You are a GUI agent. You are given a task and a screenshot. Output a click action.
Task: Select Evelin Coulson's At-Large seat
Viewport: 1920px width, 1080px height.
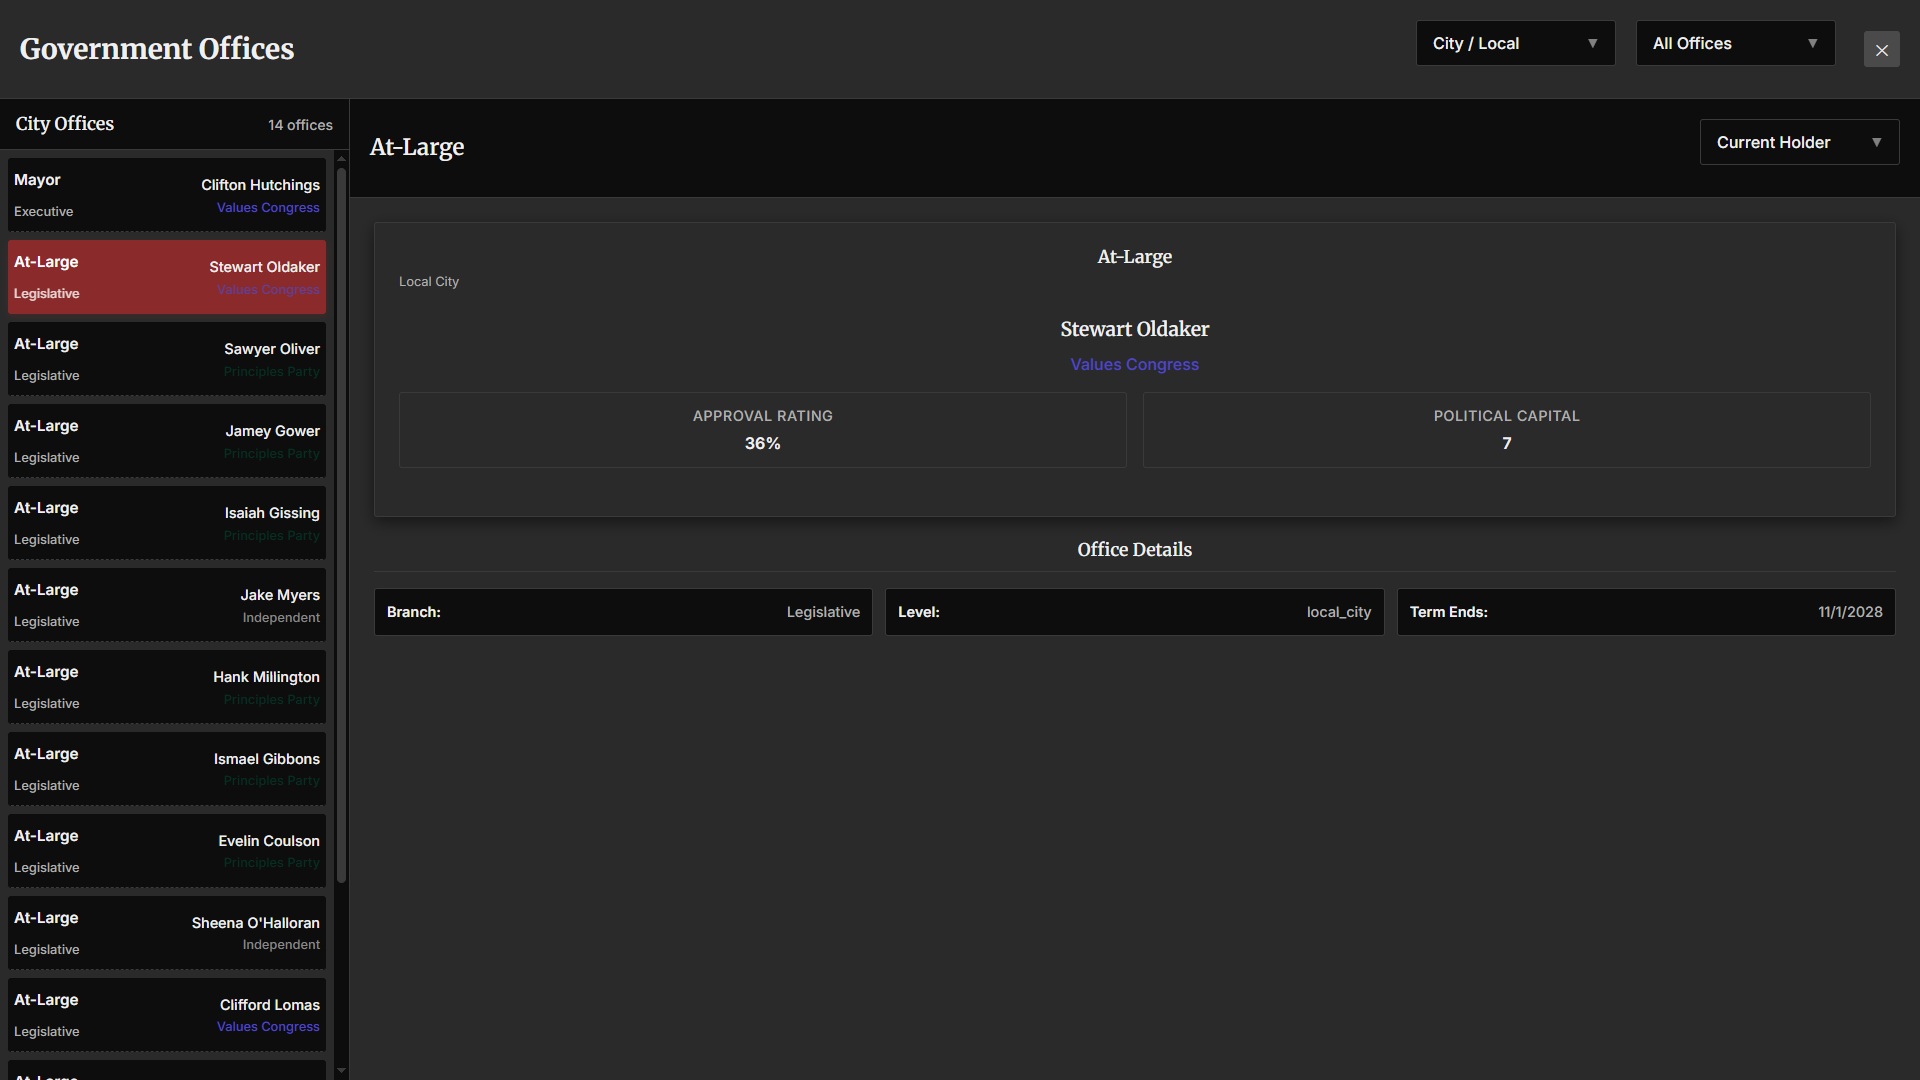click(167, 851)
